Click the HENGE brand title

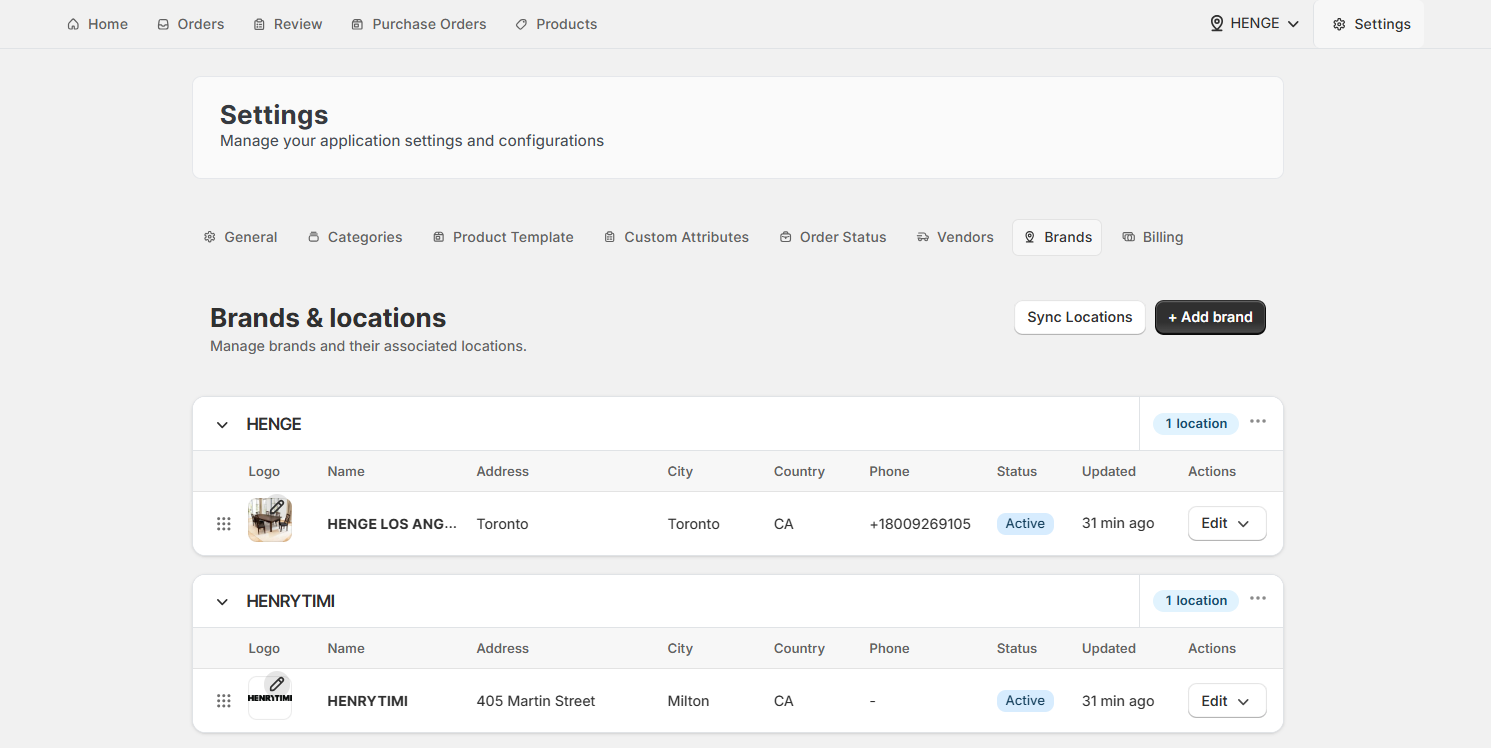(x=274, y=424)
